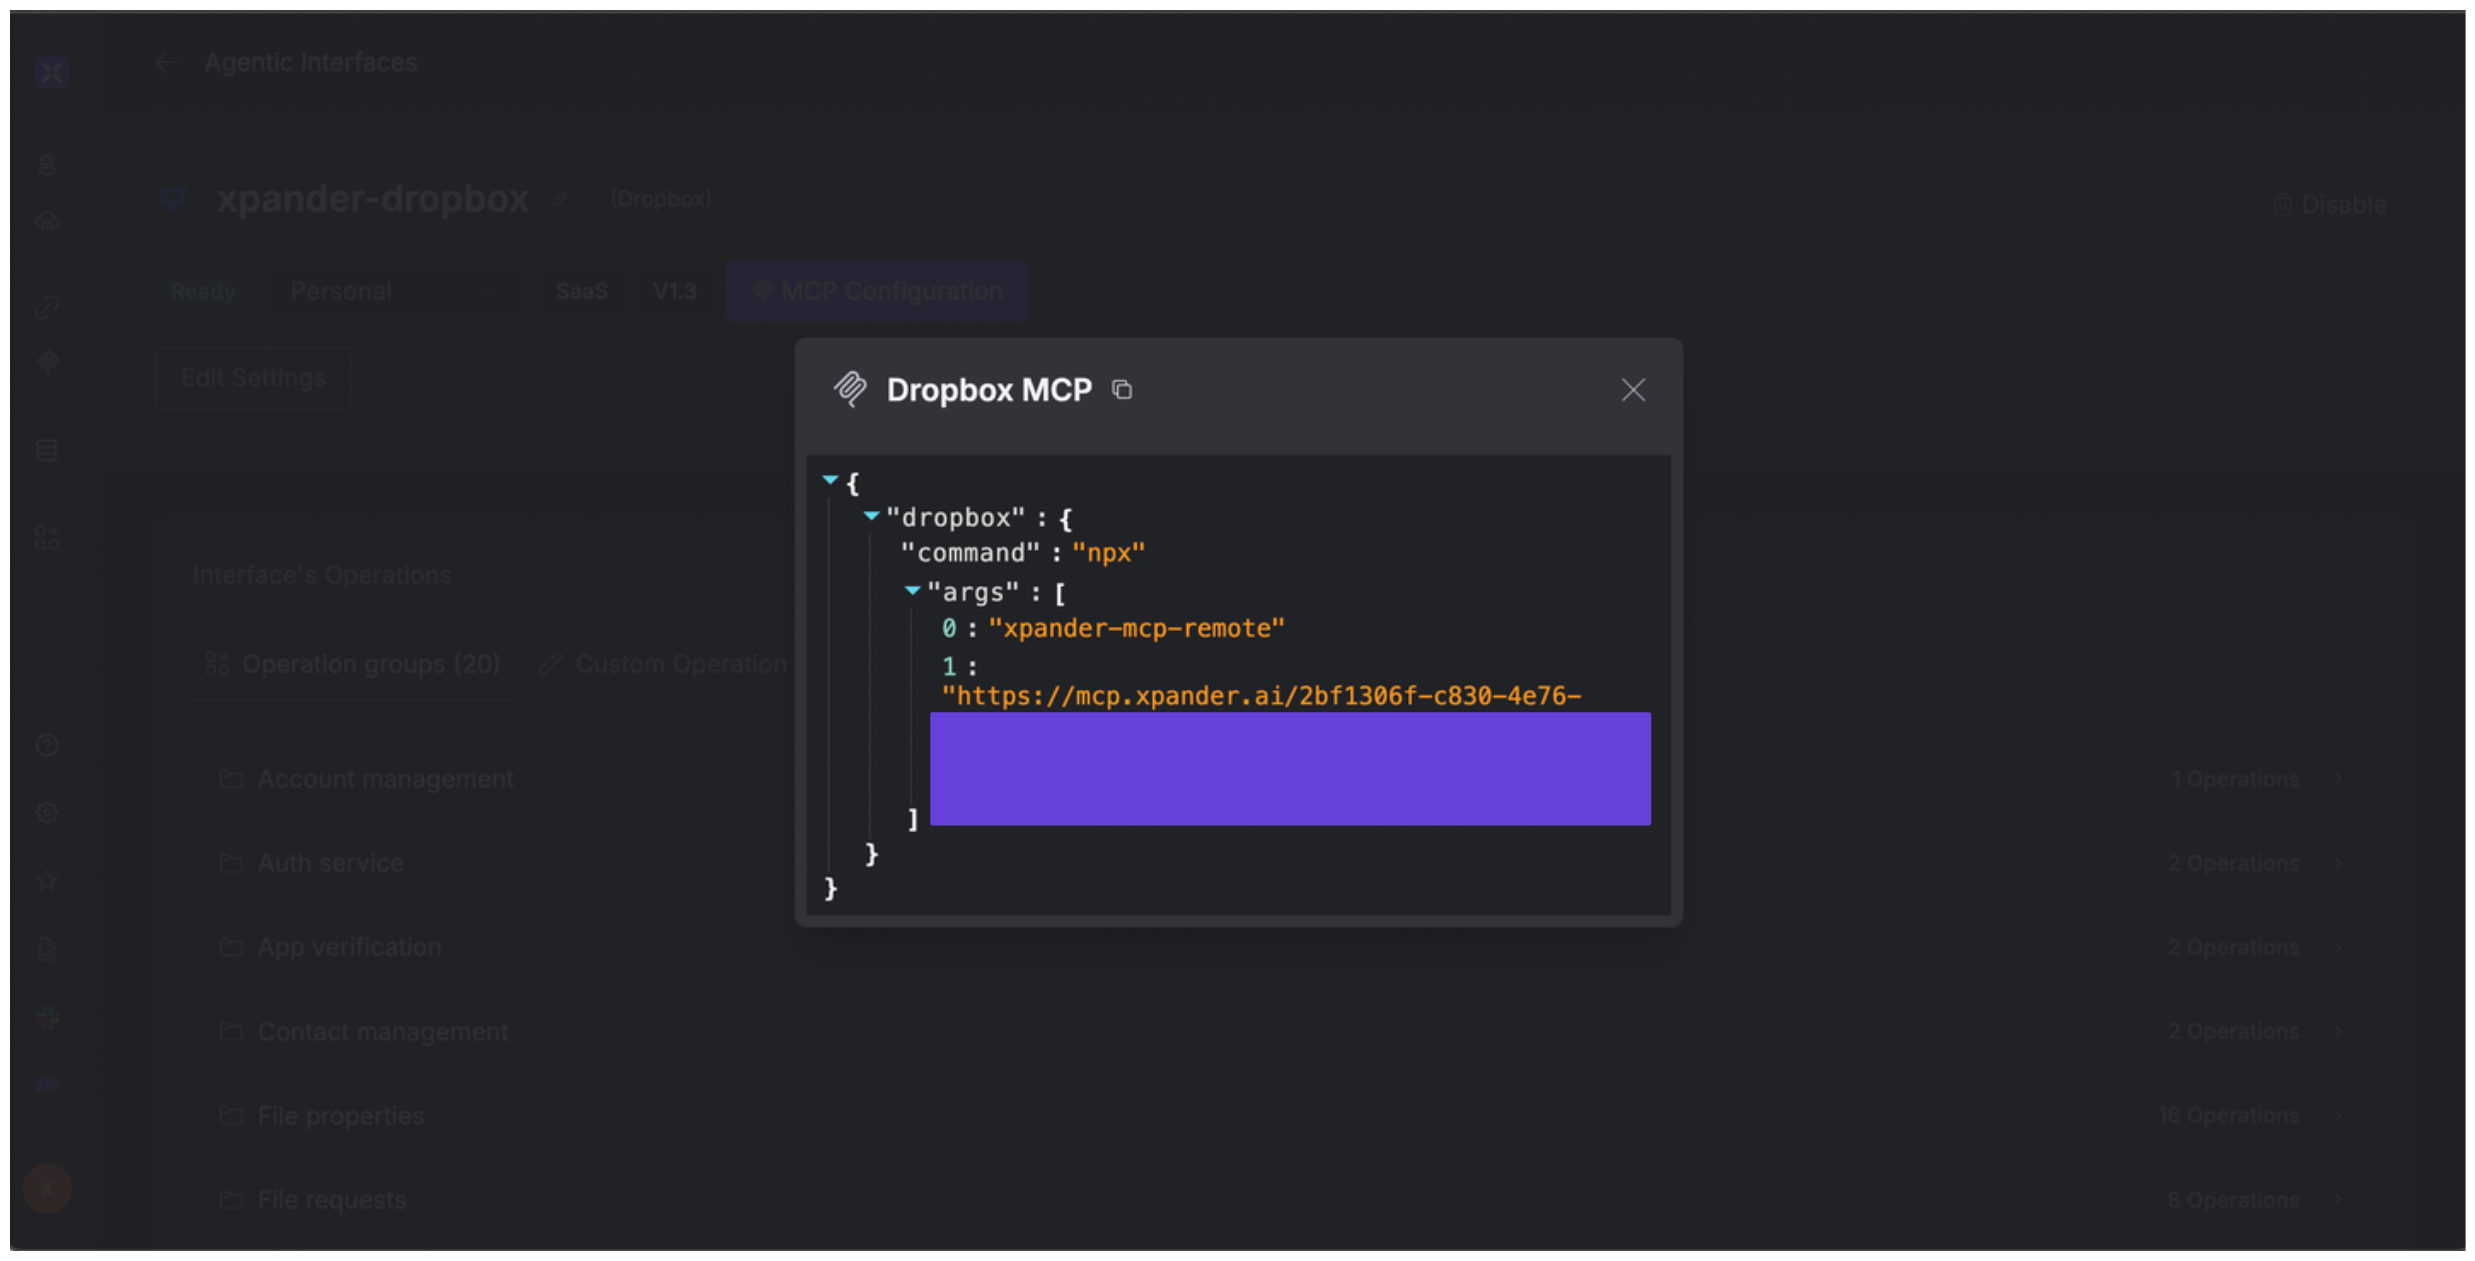Go back to Agentic Interfaces
Viewport: 2475px width, 1261px height.
tap(166, 63)
